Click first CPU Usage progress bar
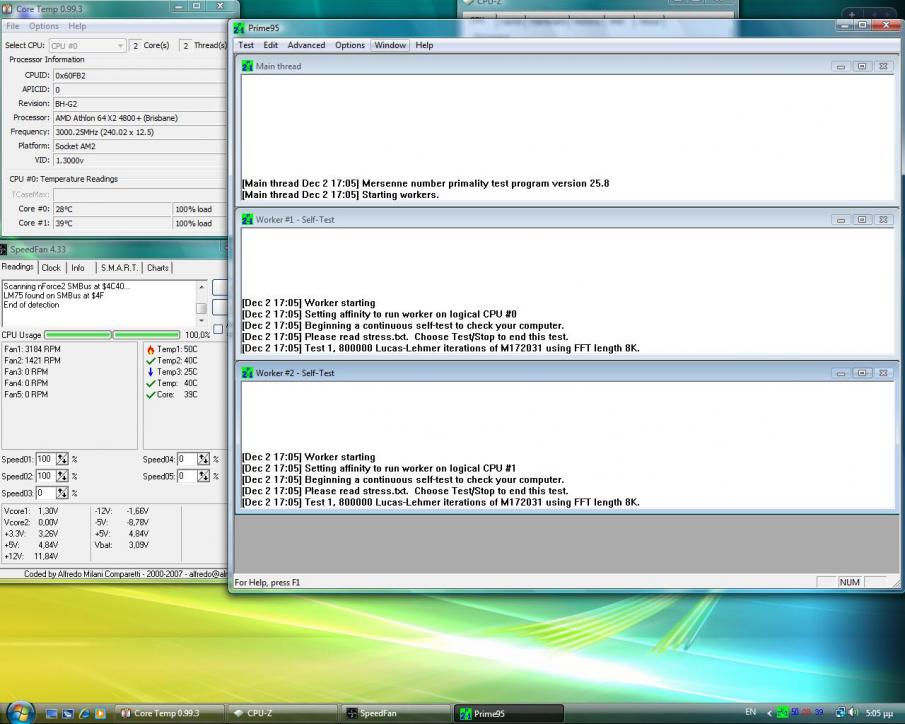This screenshot has width=905, height=724. 78,335
